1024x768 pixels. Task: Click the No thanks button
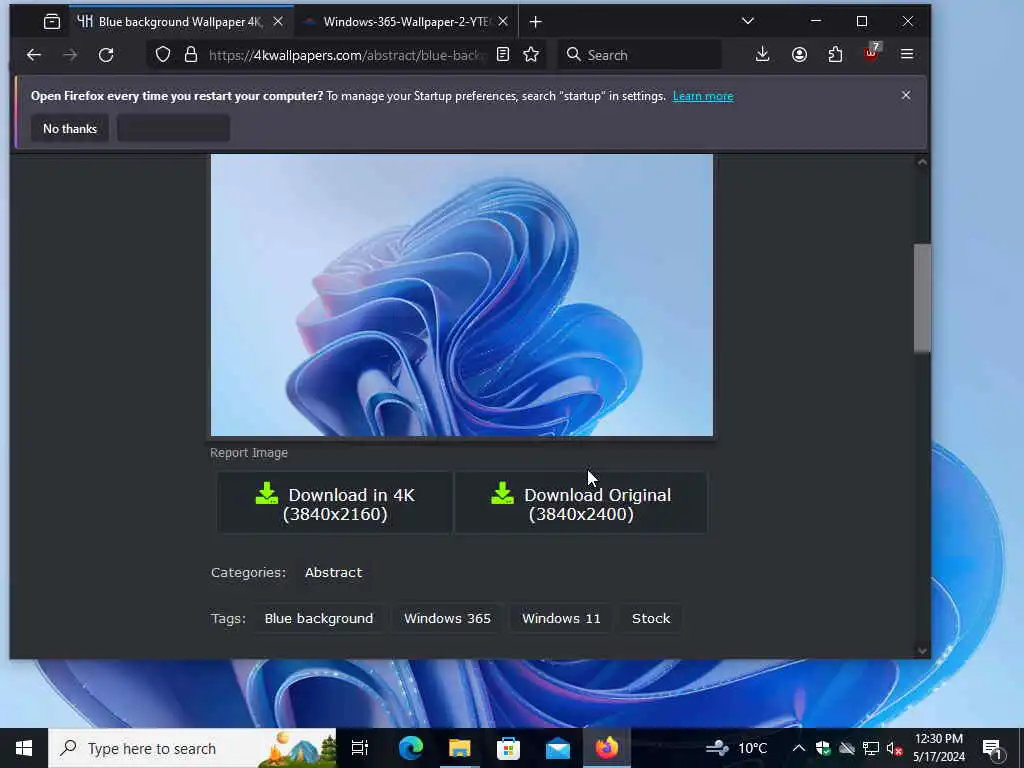(70, 129)
